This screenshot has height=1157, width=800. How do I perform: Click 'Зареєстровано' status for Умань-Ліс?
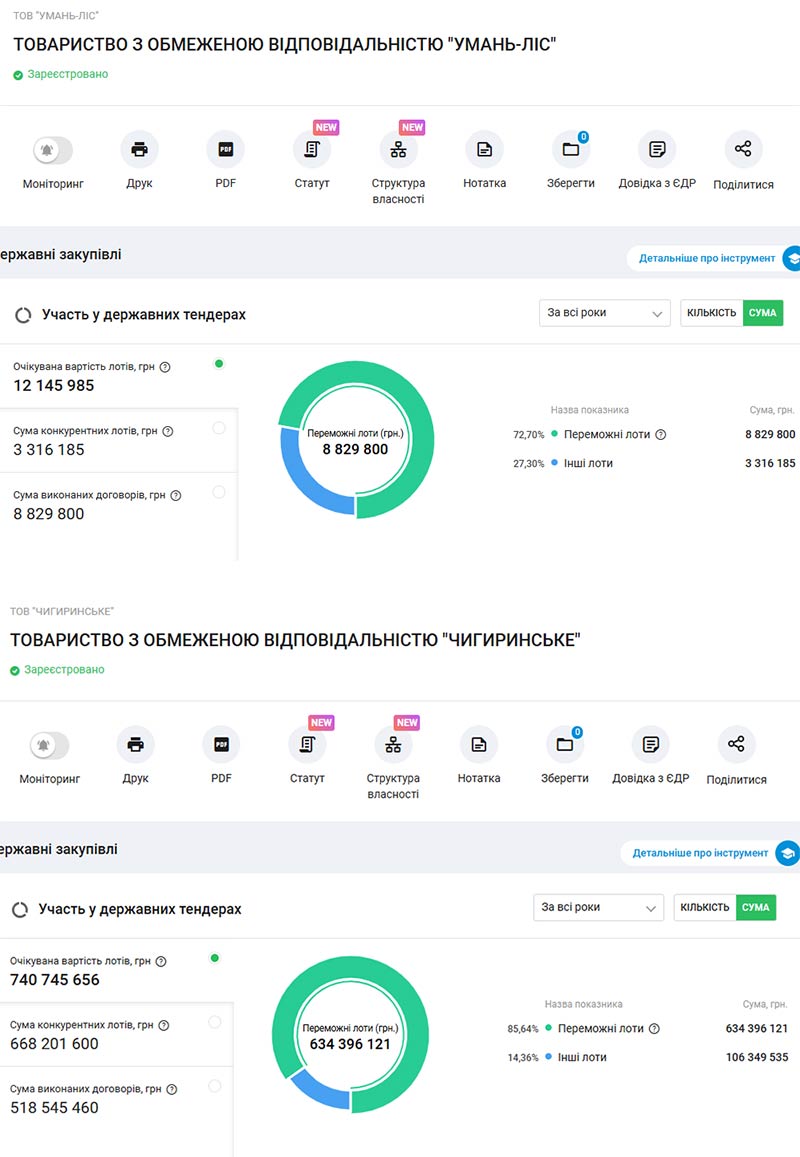61,75
